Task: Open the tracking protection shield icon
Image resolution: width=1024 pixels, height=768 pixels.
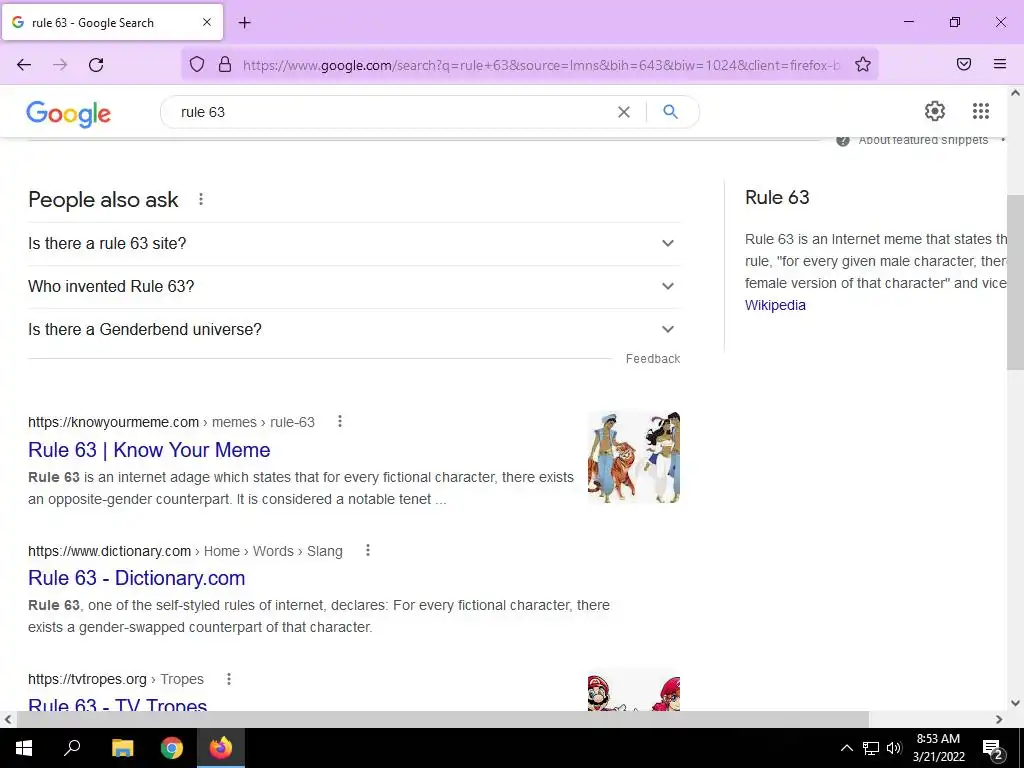Action: coord(197,64)
